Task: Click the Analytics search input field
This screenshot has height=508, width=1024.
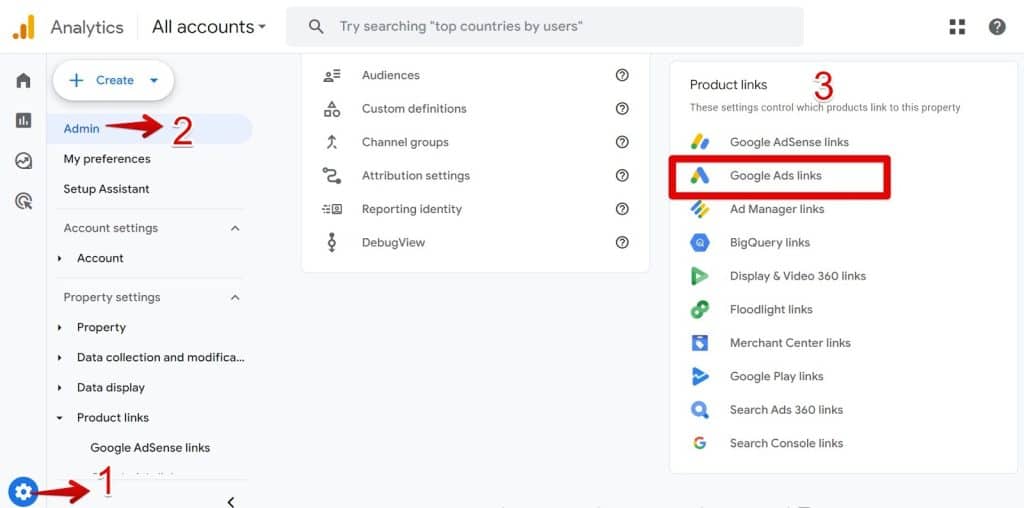Action: 545,27
